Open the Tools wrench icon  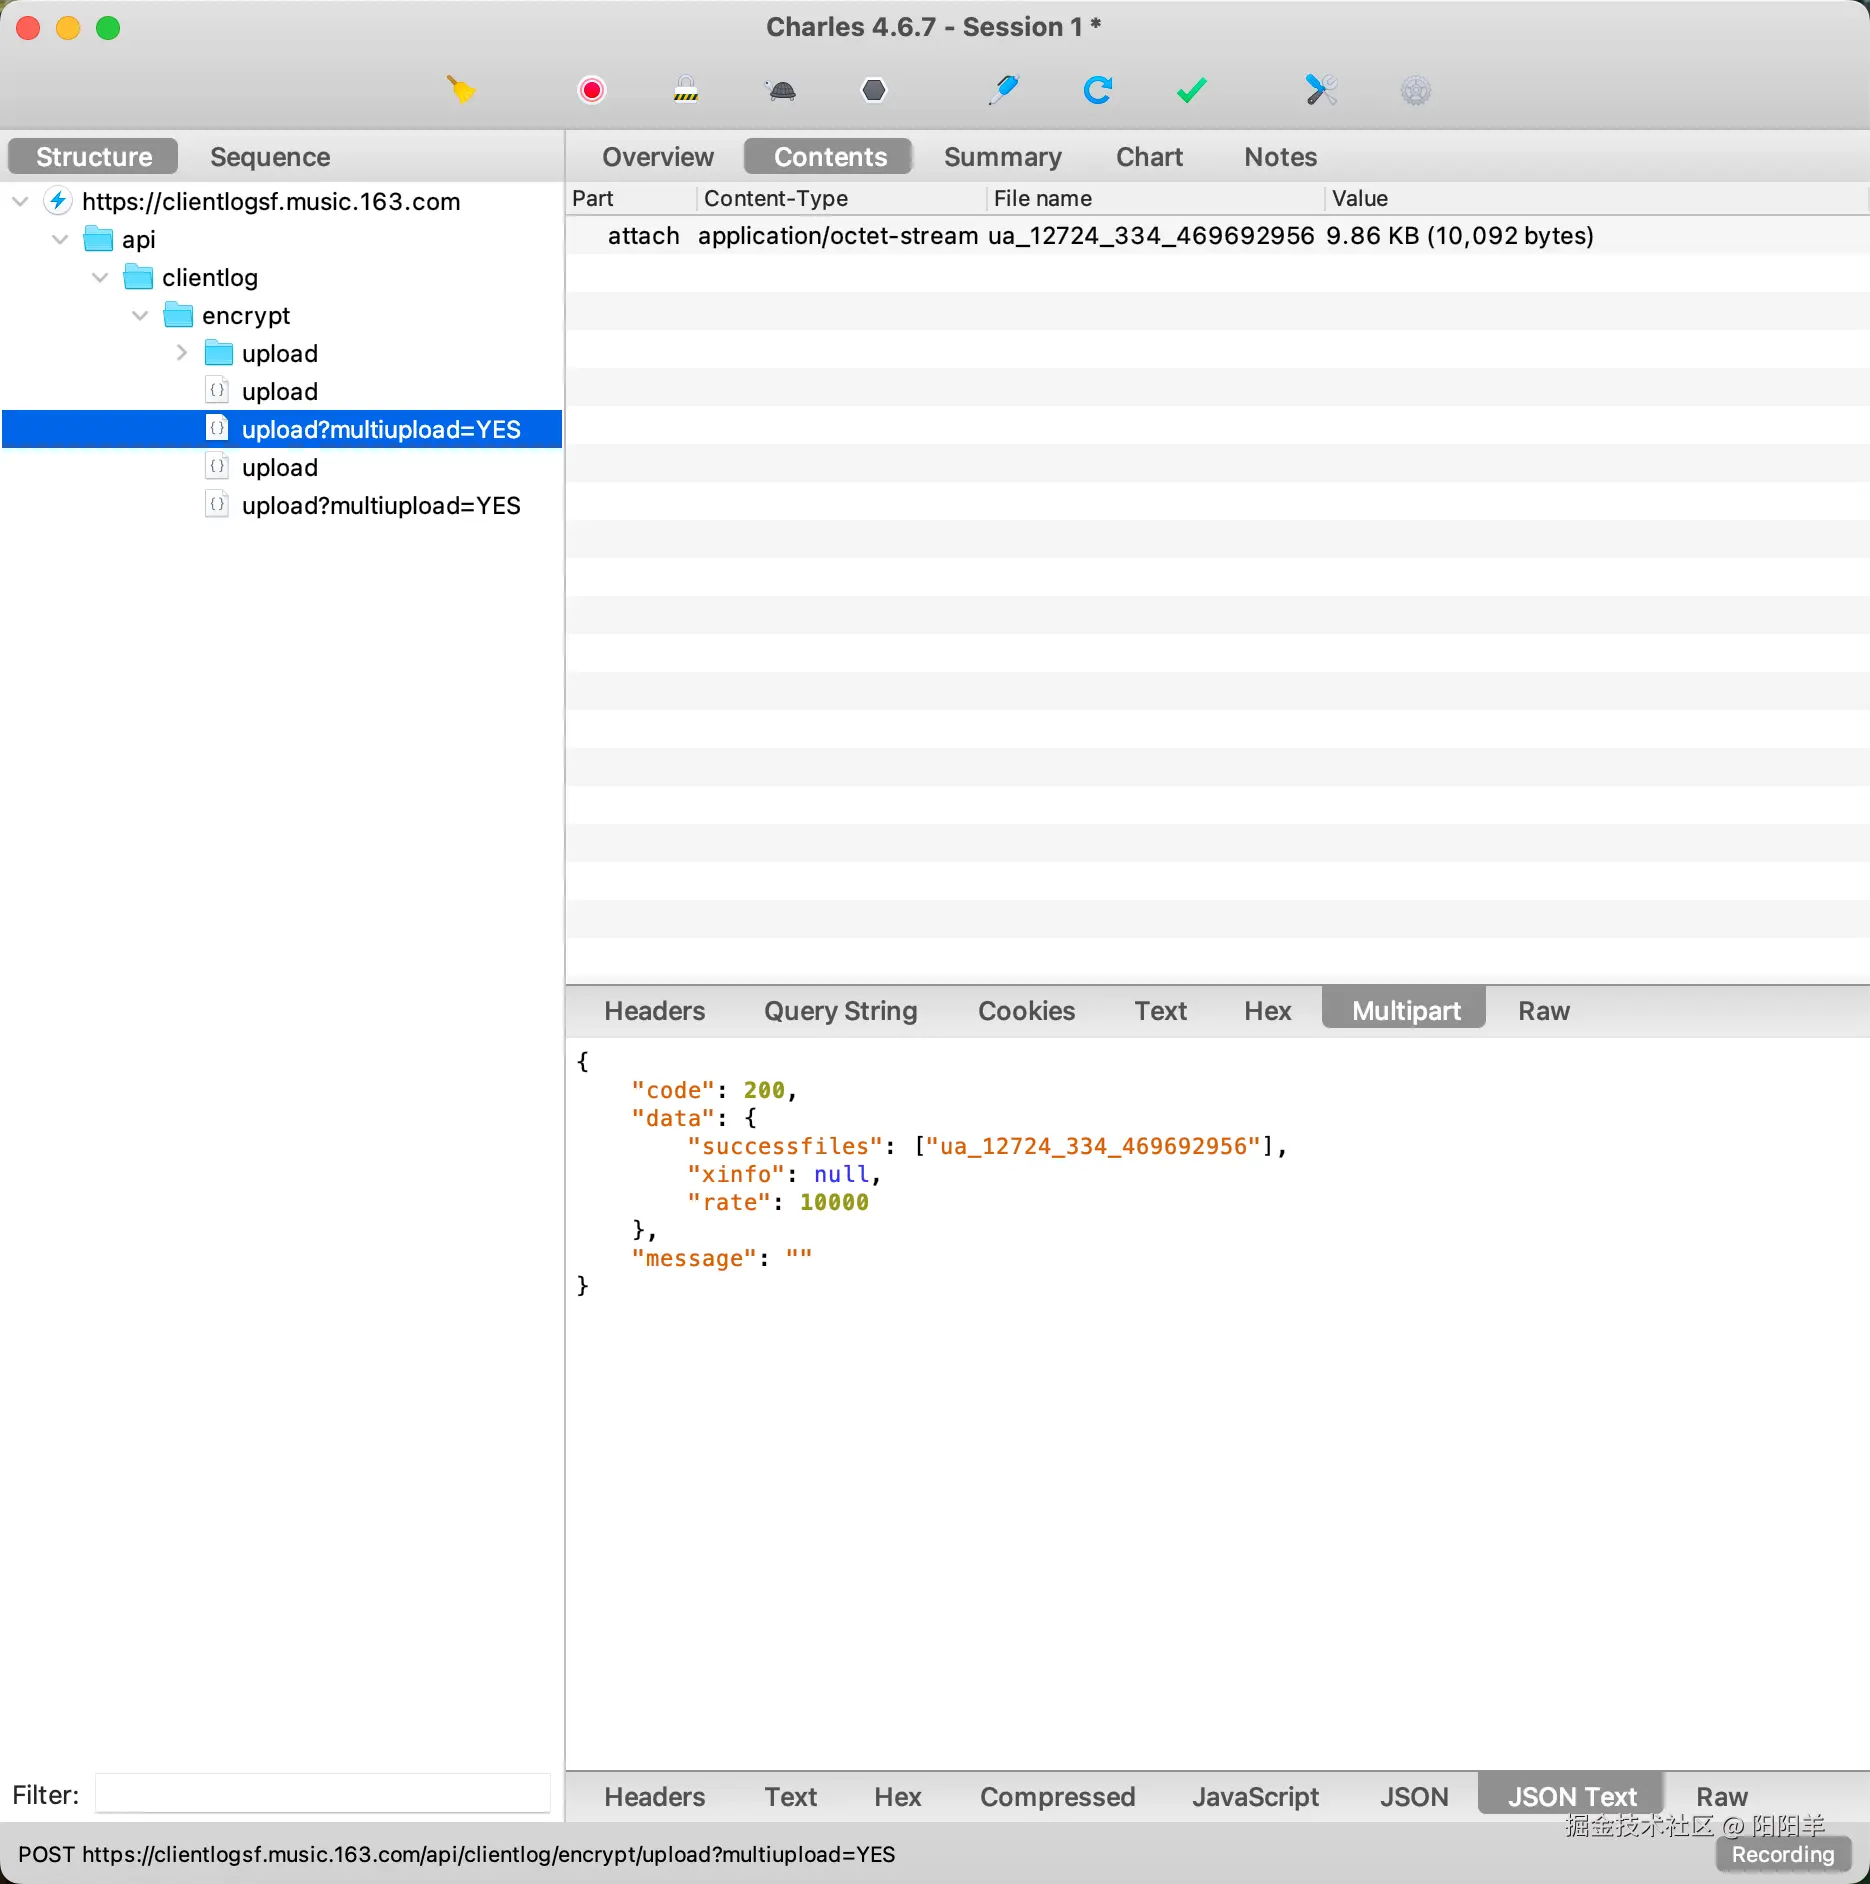pyautogui.click(x=1321, y=90)
